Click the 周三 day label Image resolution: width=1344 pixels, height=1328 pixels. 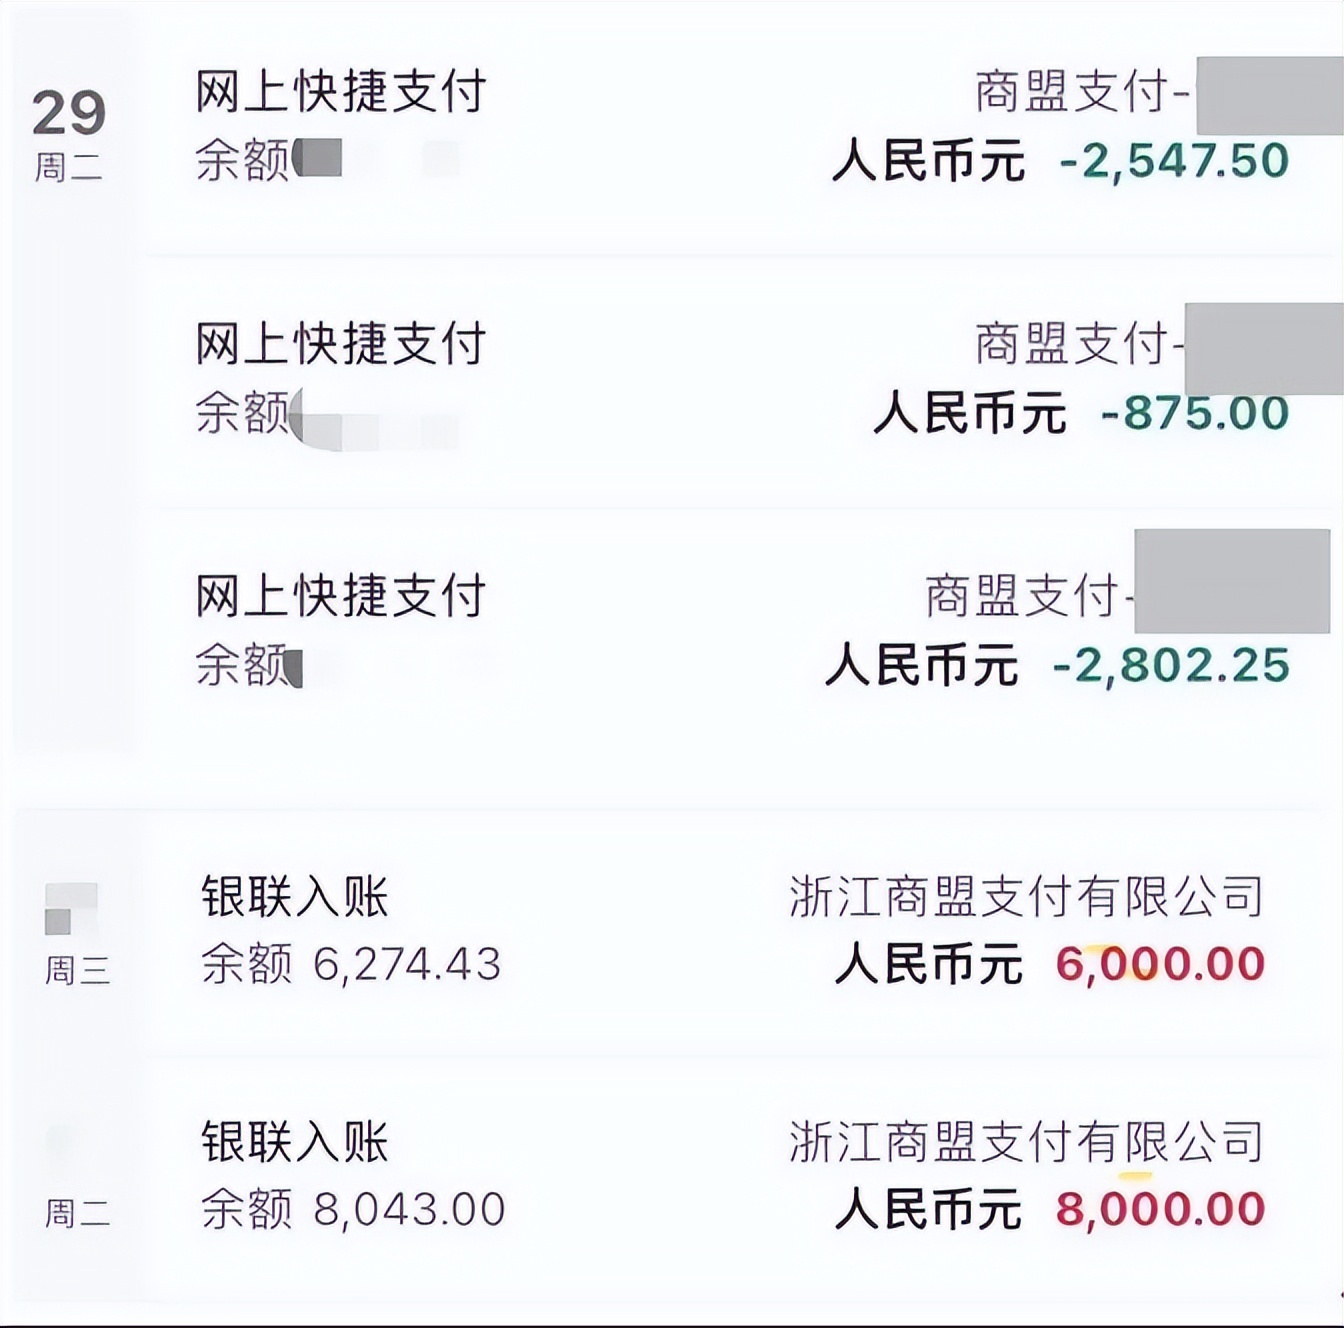pos(77,970)
